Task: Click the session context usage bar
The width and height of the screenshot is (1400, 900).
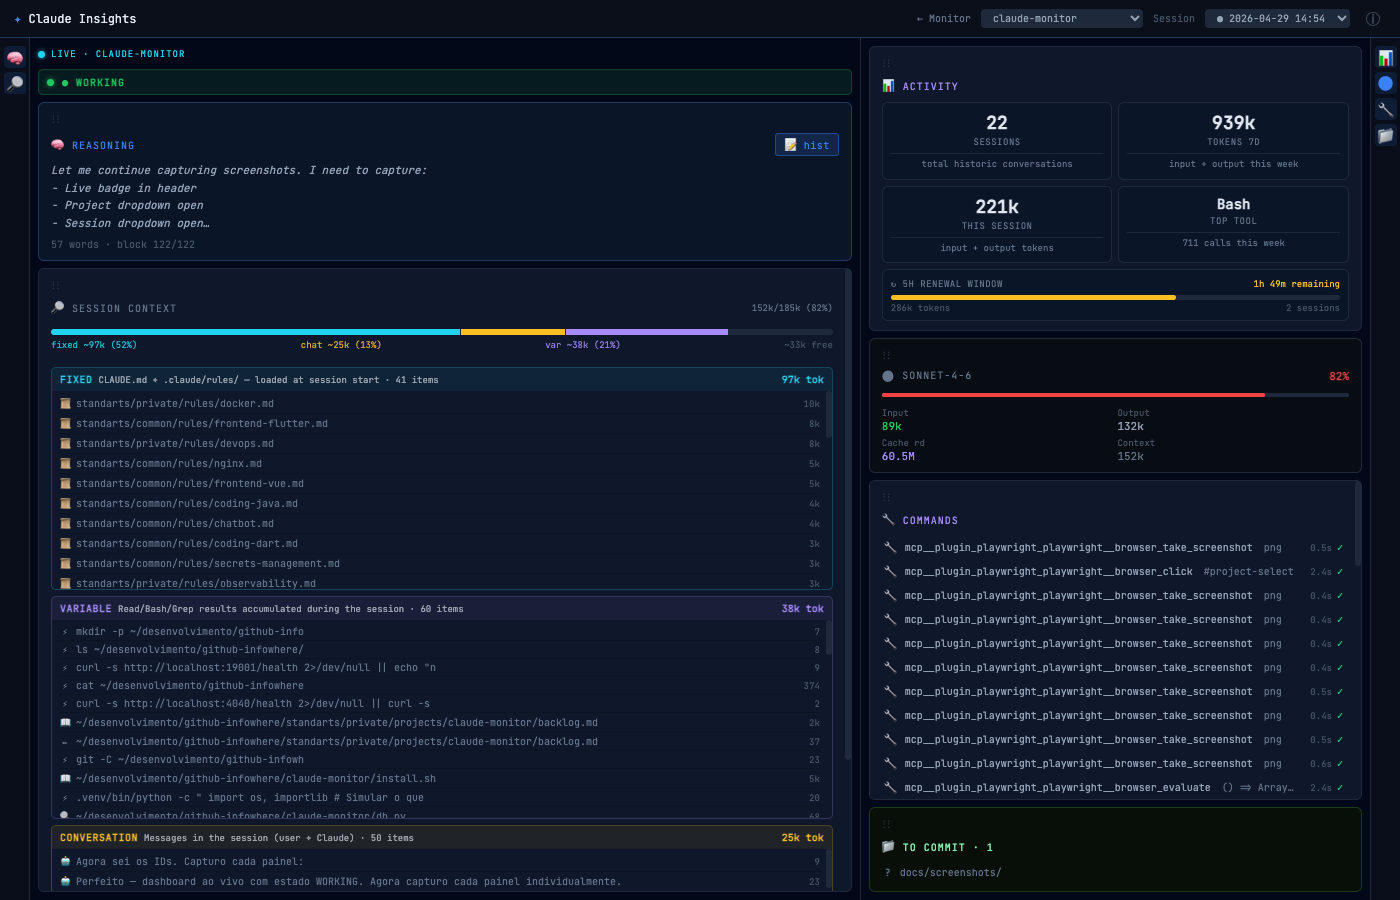Action: click(442, 332)
